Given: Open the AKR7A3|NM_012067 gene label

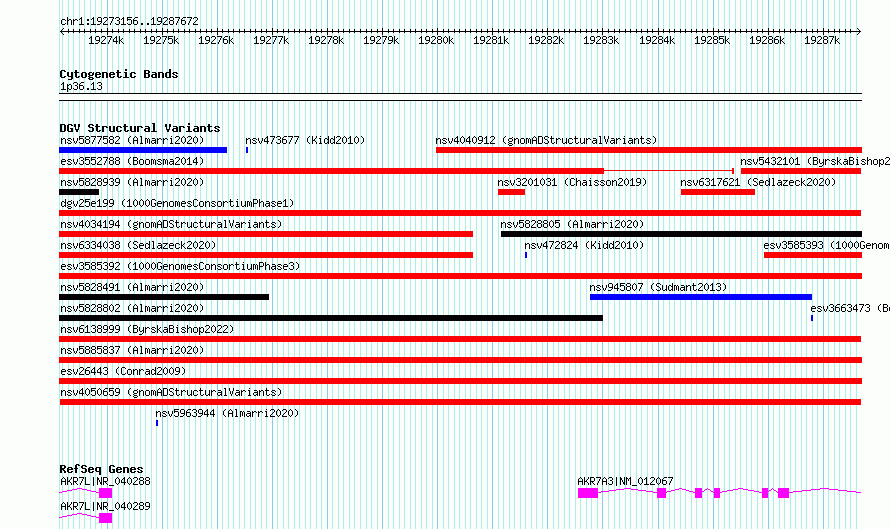Looking at the screenshot, I should (x=625, y=481).
